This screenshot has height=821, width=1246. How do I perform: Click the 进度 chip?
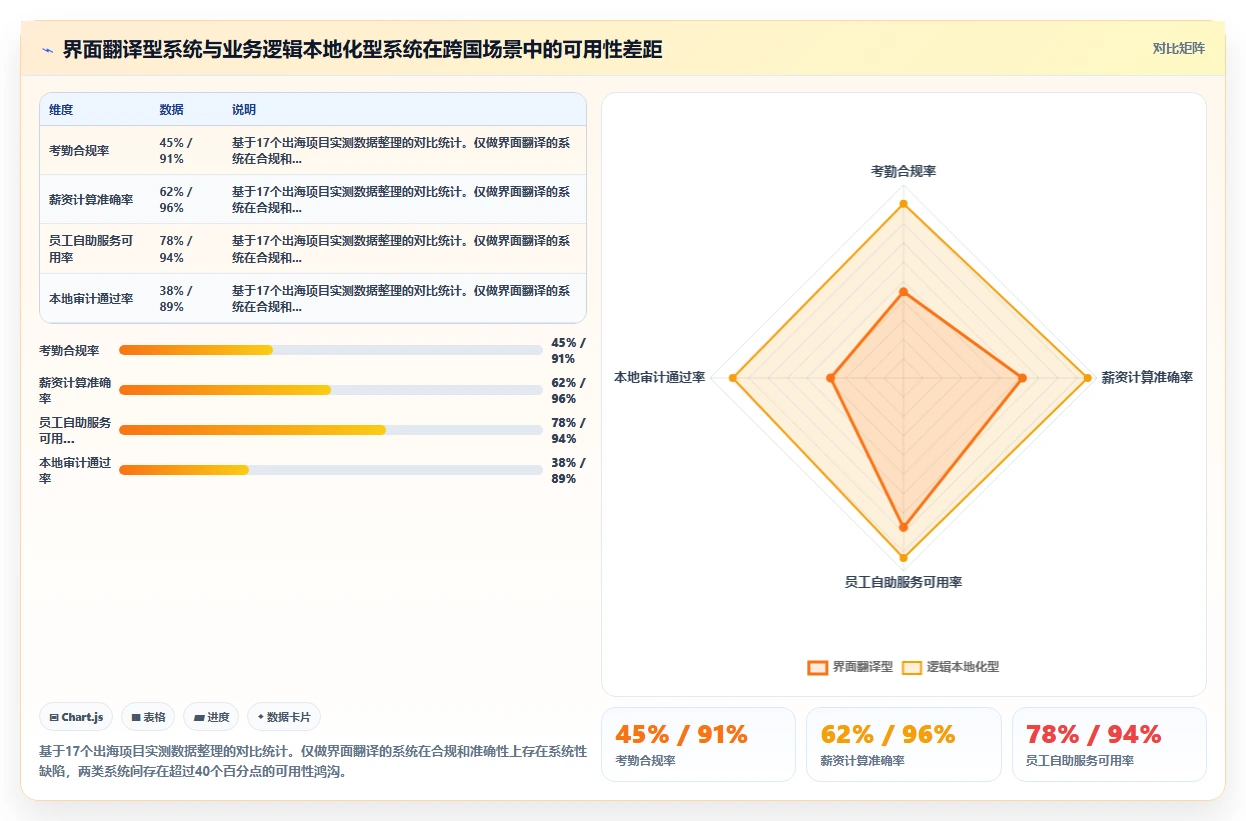(211, 717)
